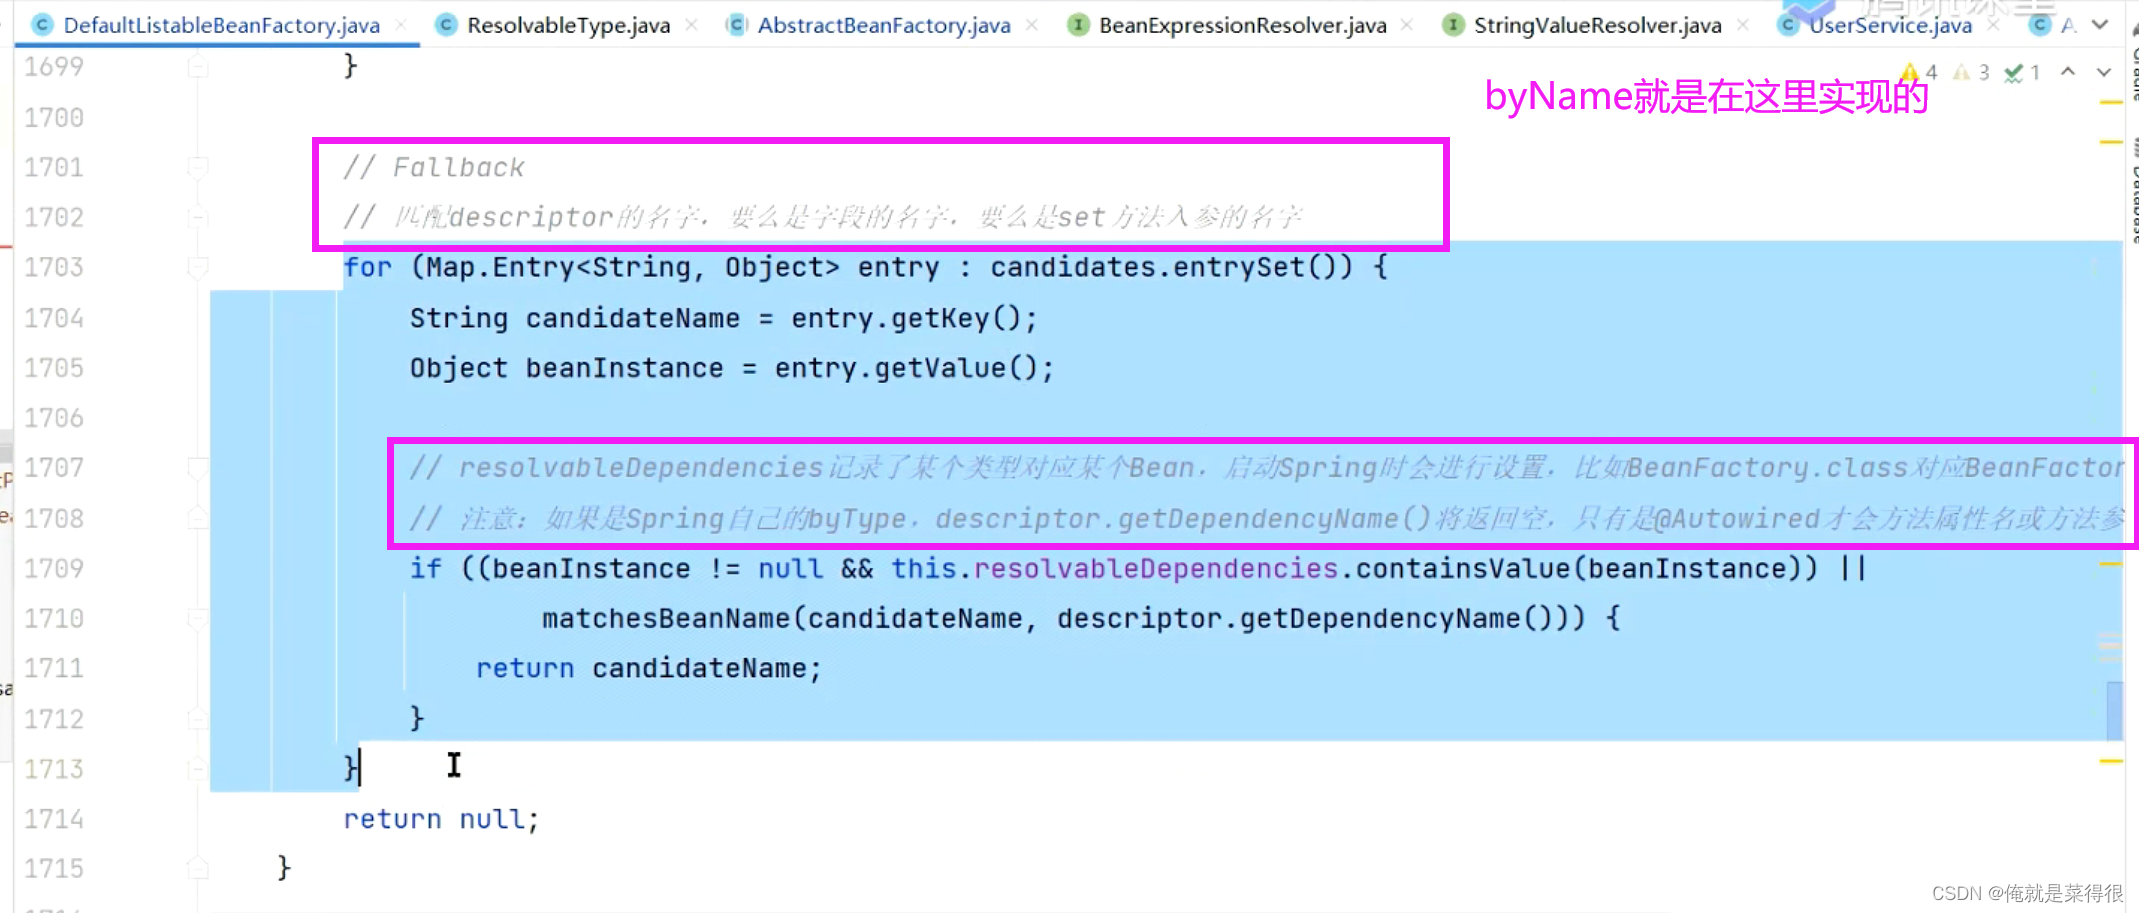Viewport: 2139px width, 913px height.
Task: Click the fold end marker at line 1702
Action: (x=198, y=217)
